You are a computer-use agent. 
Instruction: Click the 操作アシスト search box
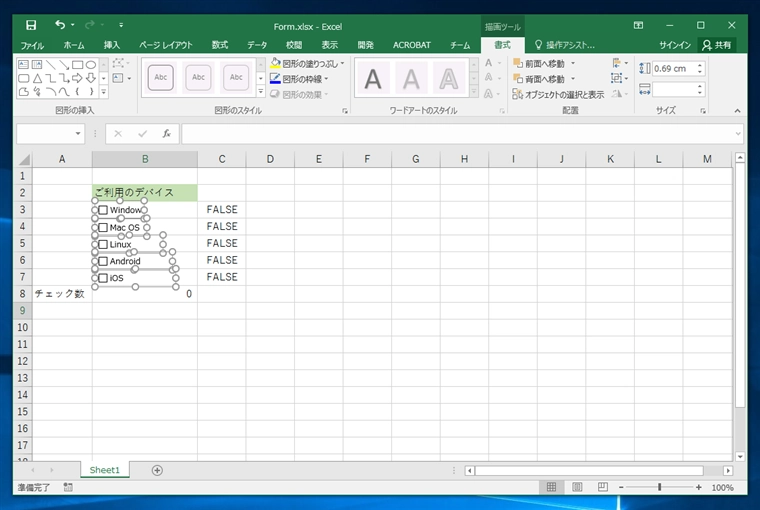click(x=565, y=45)
